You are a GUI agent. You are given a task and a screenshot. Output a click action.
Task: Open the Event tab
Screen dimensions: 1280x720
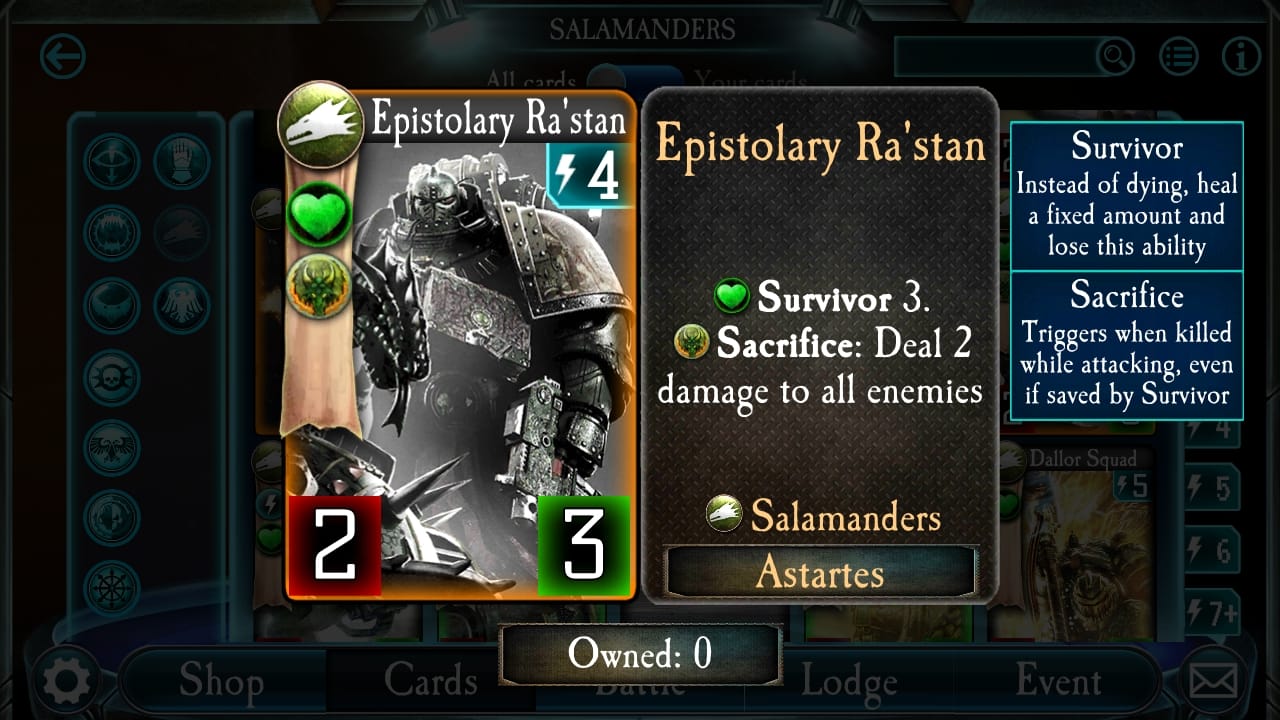coord(1058,681)
